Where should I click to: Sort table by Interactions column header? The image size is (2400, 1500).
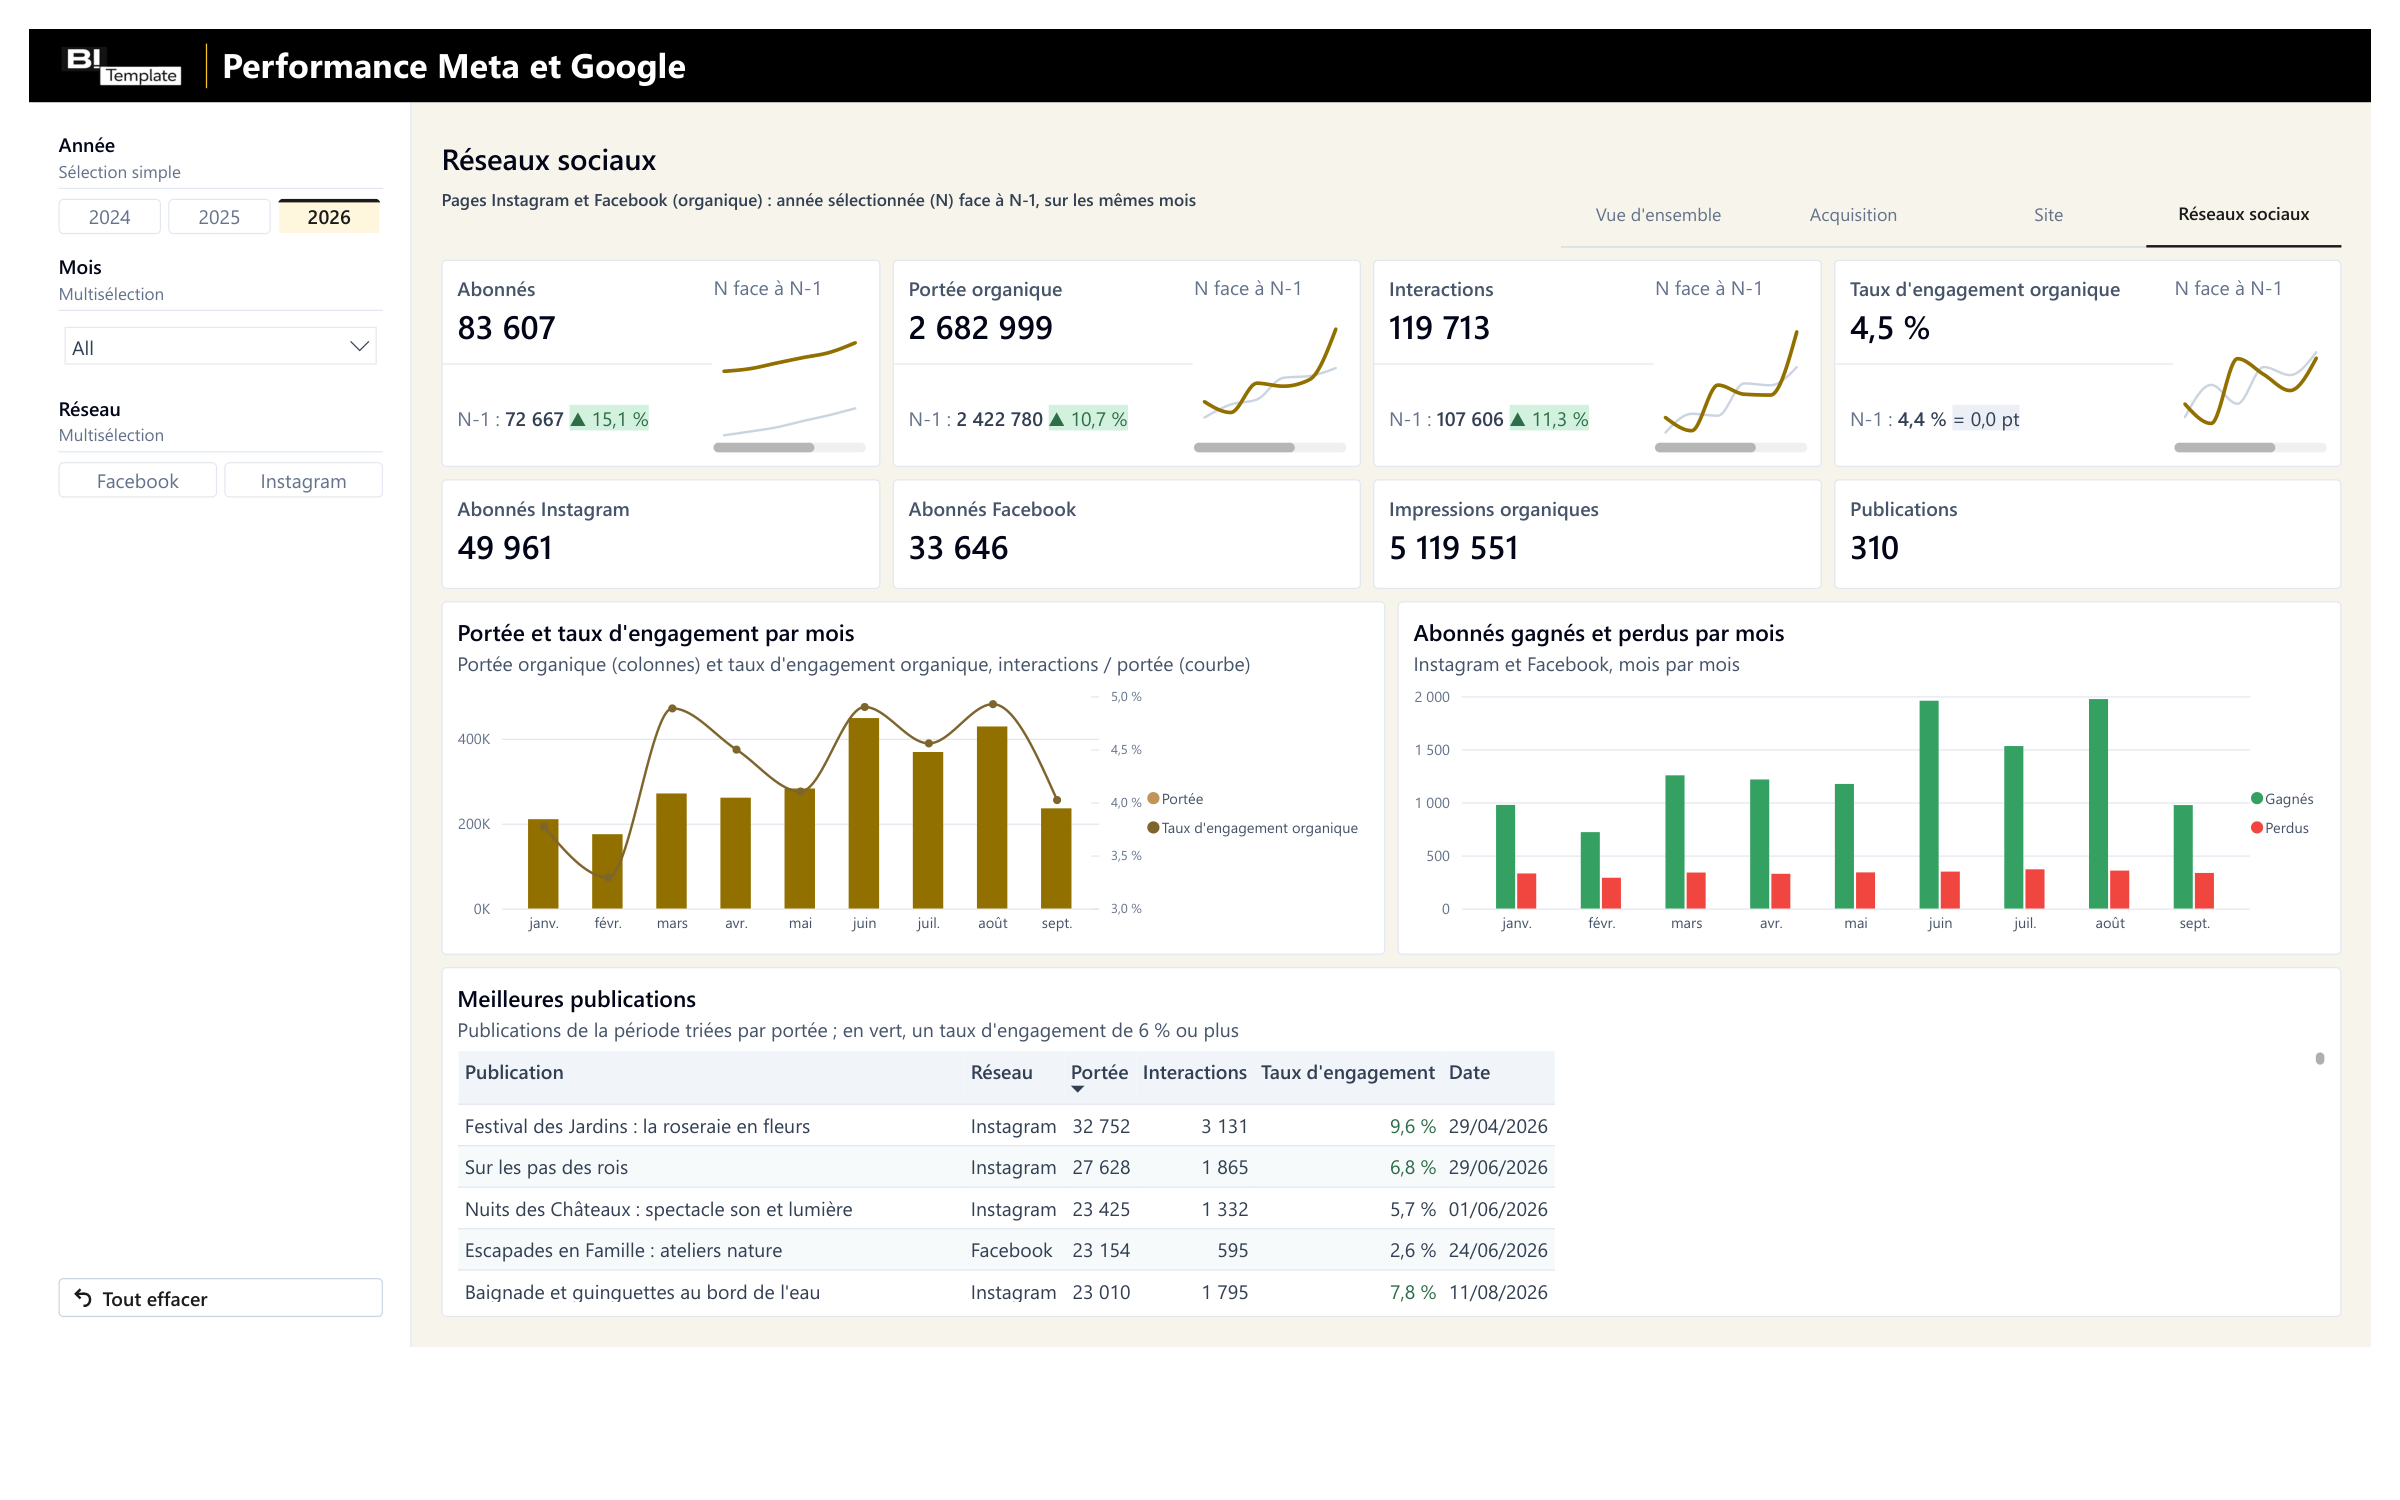click(1194, 1072)
